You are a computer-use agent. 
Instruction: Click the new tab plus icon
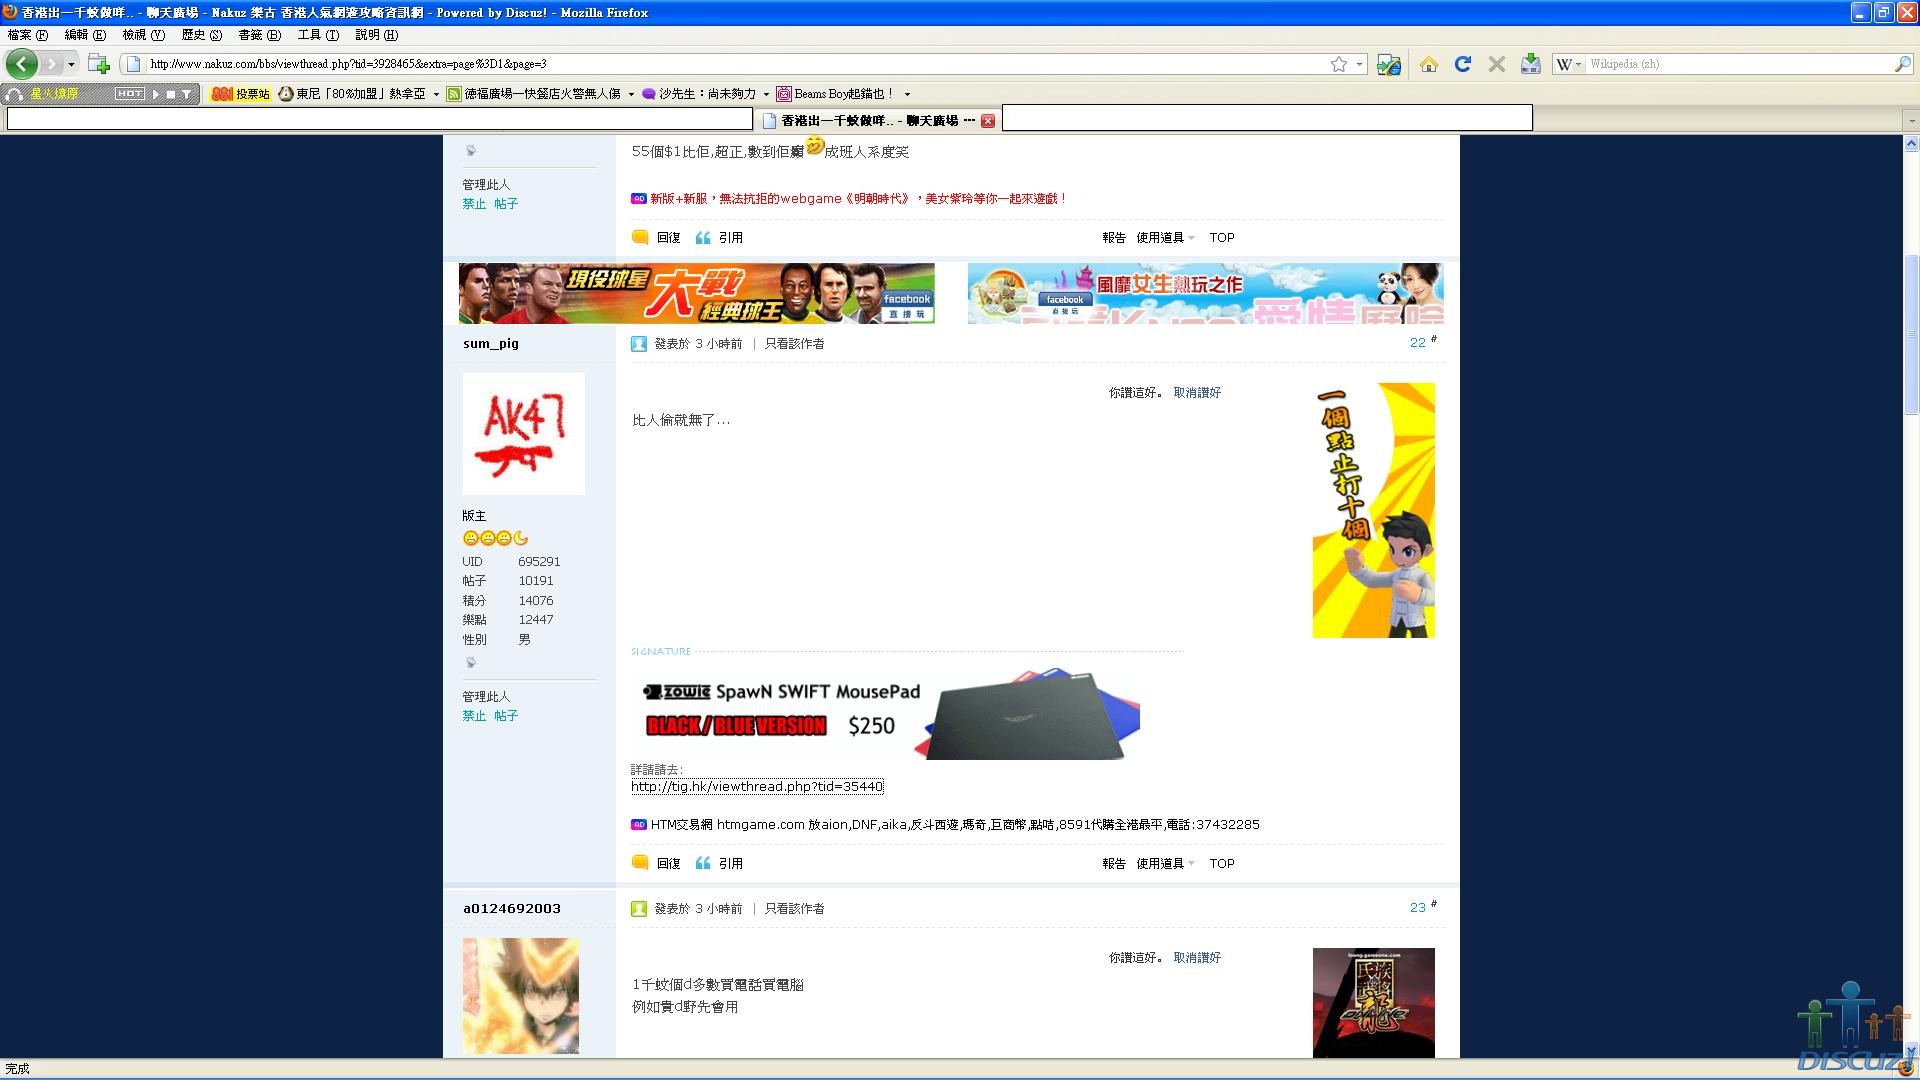pyautogui.click(x=98, y=64)
